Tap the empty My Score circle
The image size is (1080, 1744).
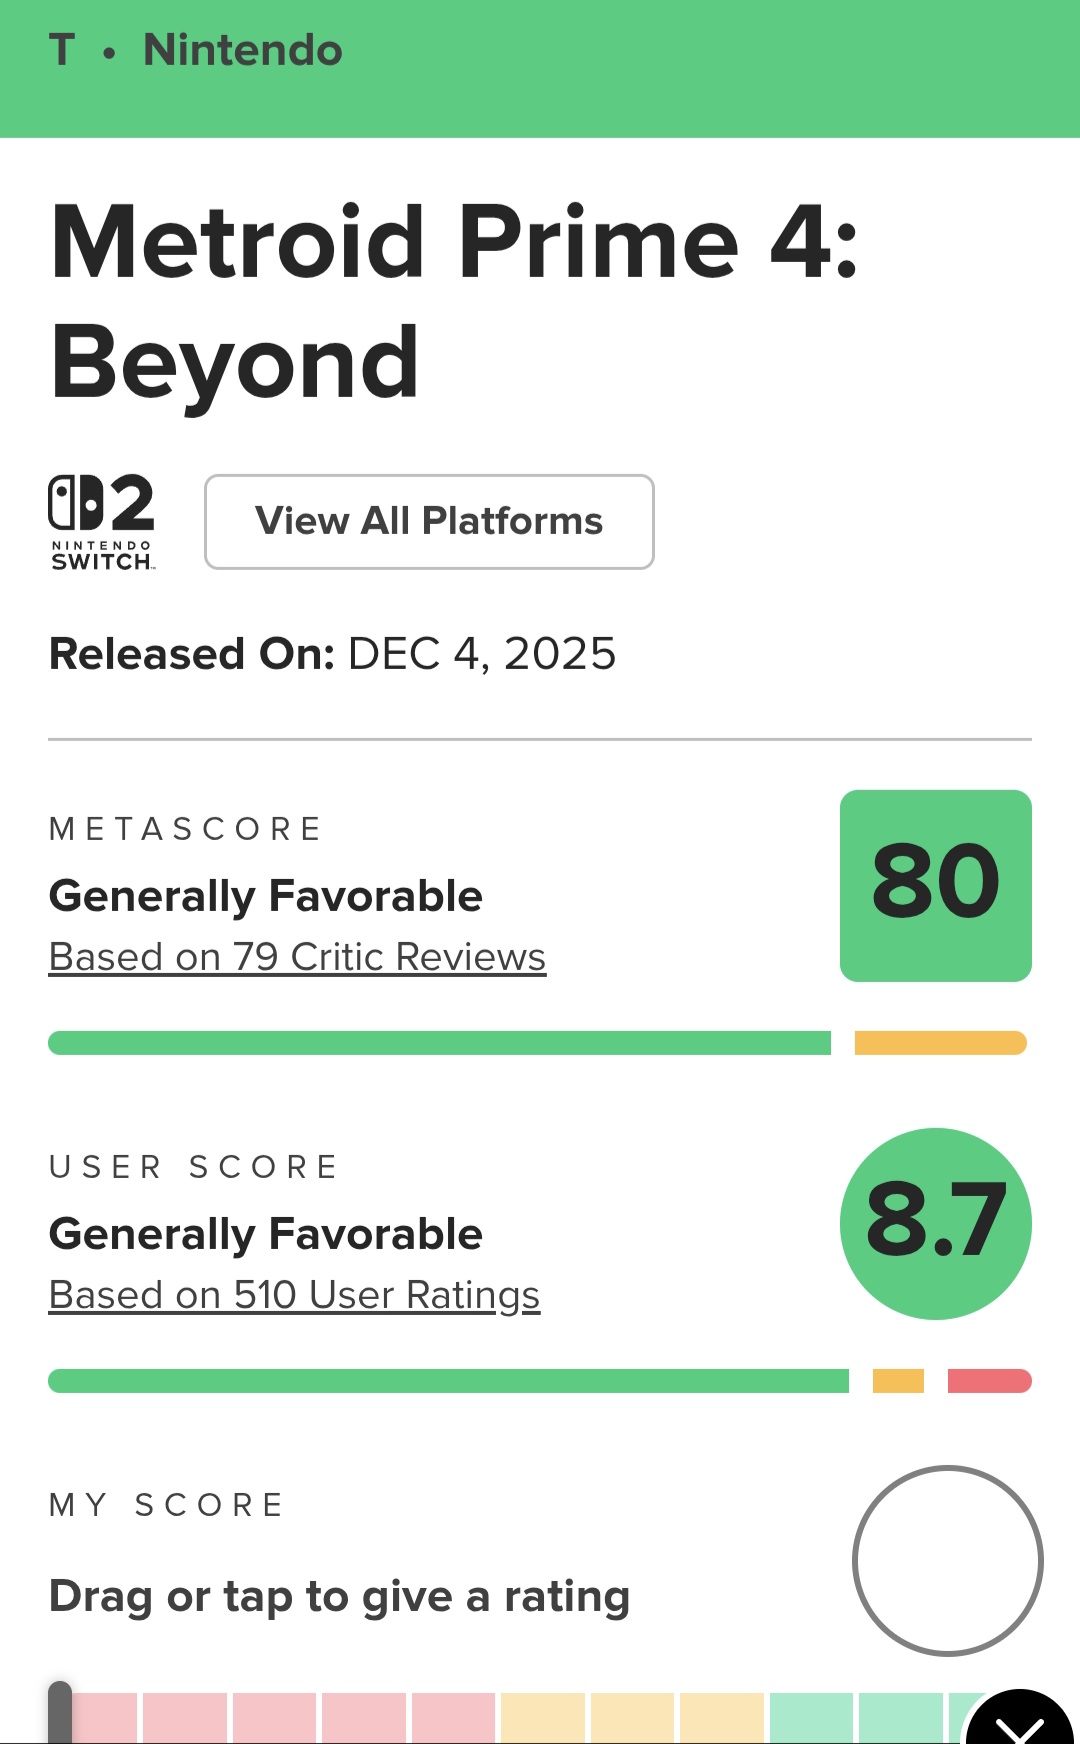[947, 1560]
